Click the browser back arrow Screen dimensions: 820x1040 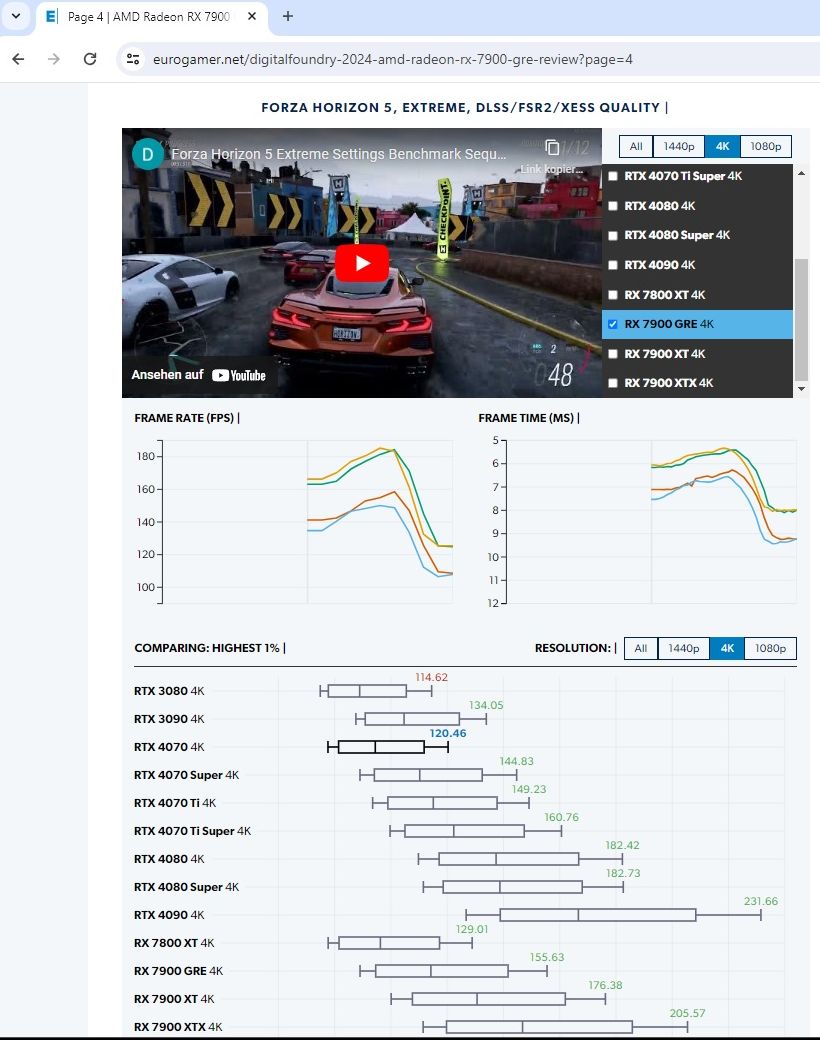click(x=19, y=59)
